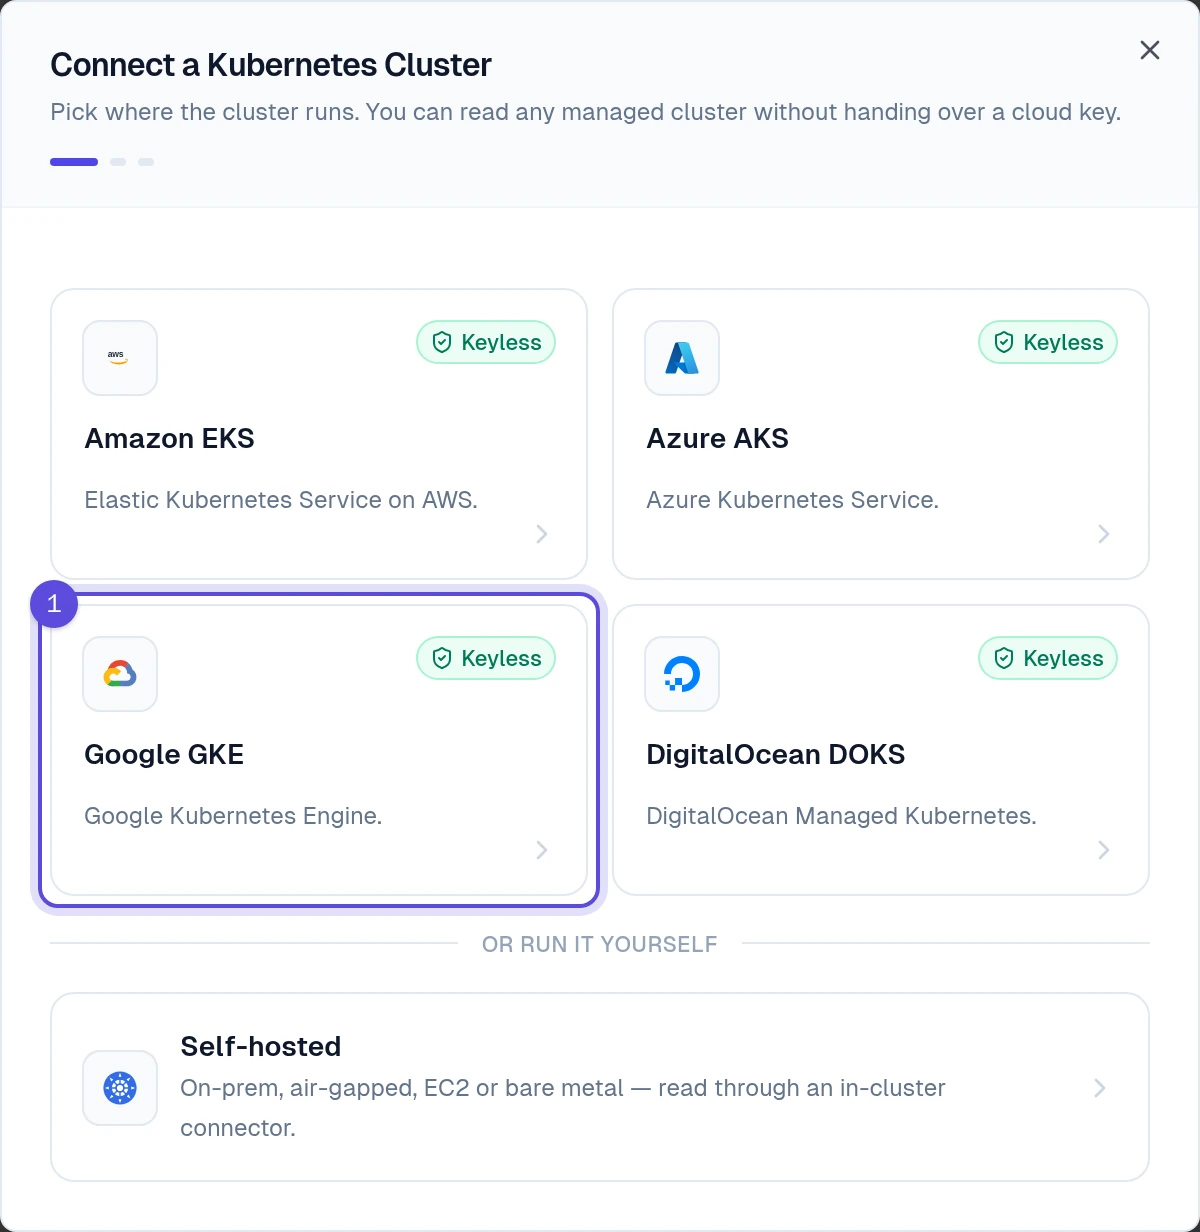1200x1232 pixels.
Task: Click 'Pick where the cluster runs' subtitle
Action: 585,112
